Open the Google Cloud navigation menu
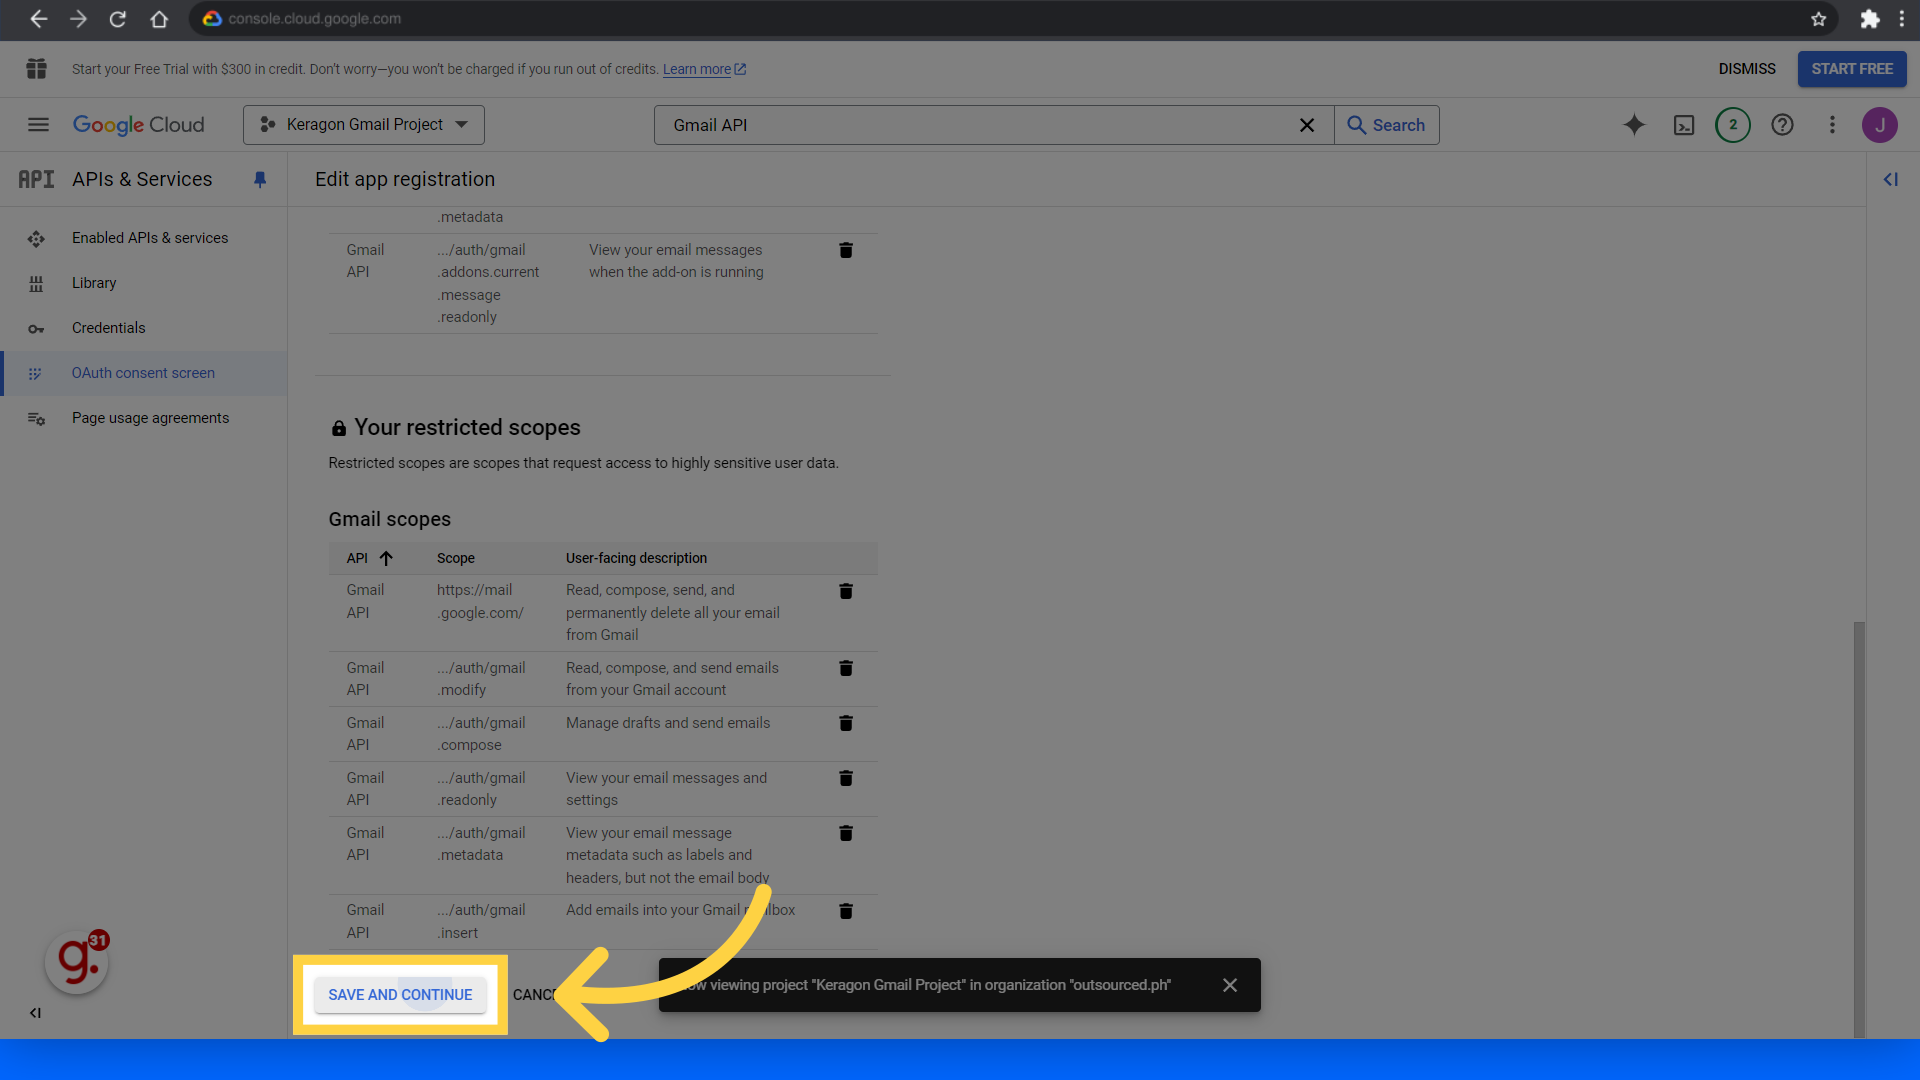The width and height of the screenshot is (1920, 1080). click(x=38, y=125)
